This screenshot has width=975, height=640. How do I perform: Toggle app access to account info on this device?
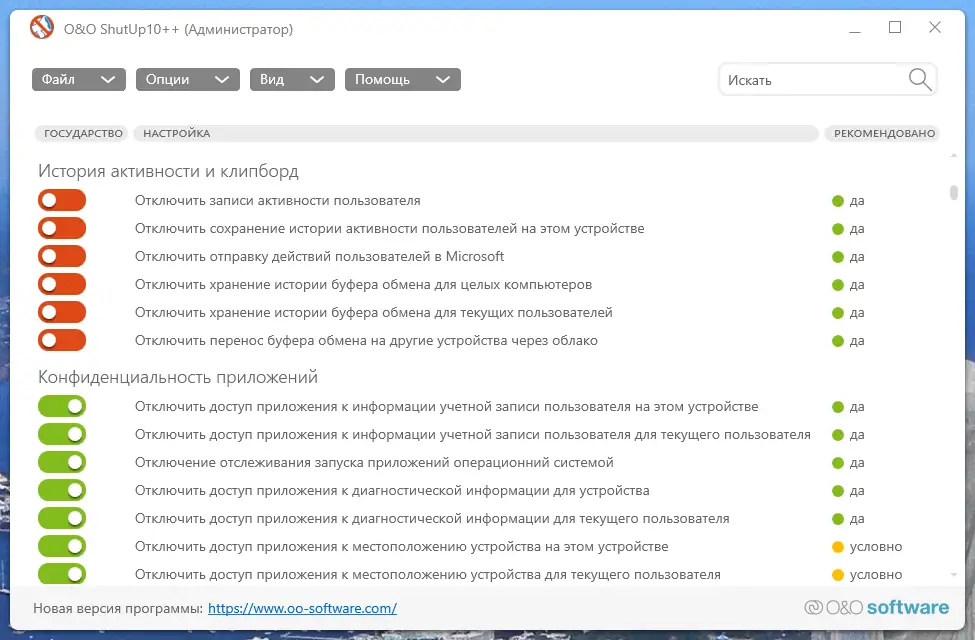point(62,406)
